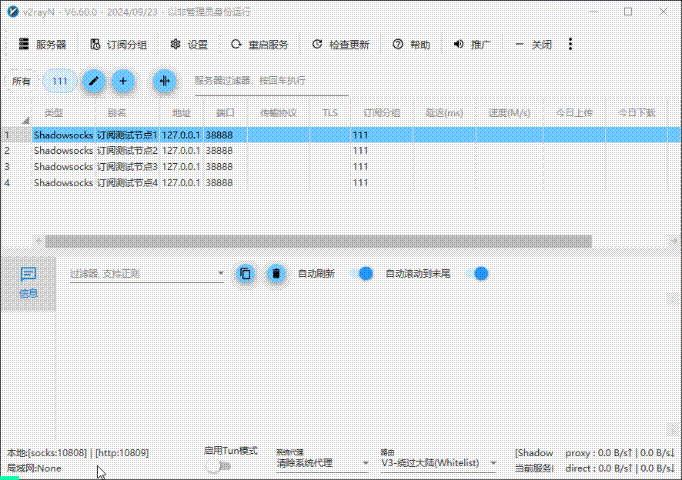Click the pencil edit subscription icon
The width and height of the screenshot is (682, 480).
(x=94, y=81)
